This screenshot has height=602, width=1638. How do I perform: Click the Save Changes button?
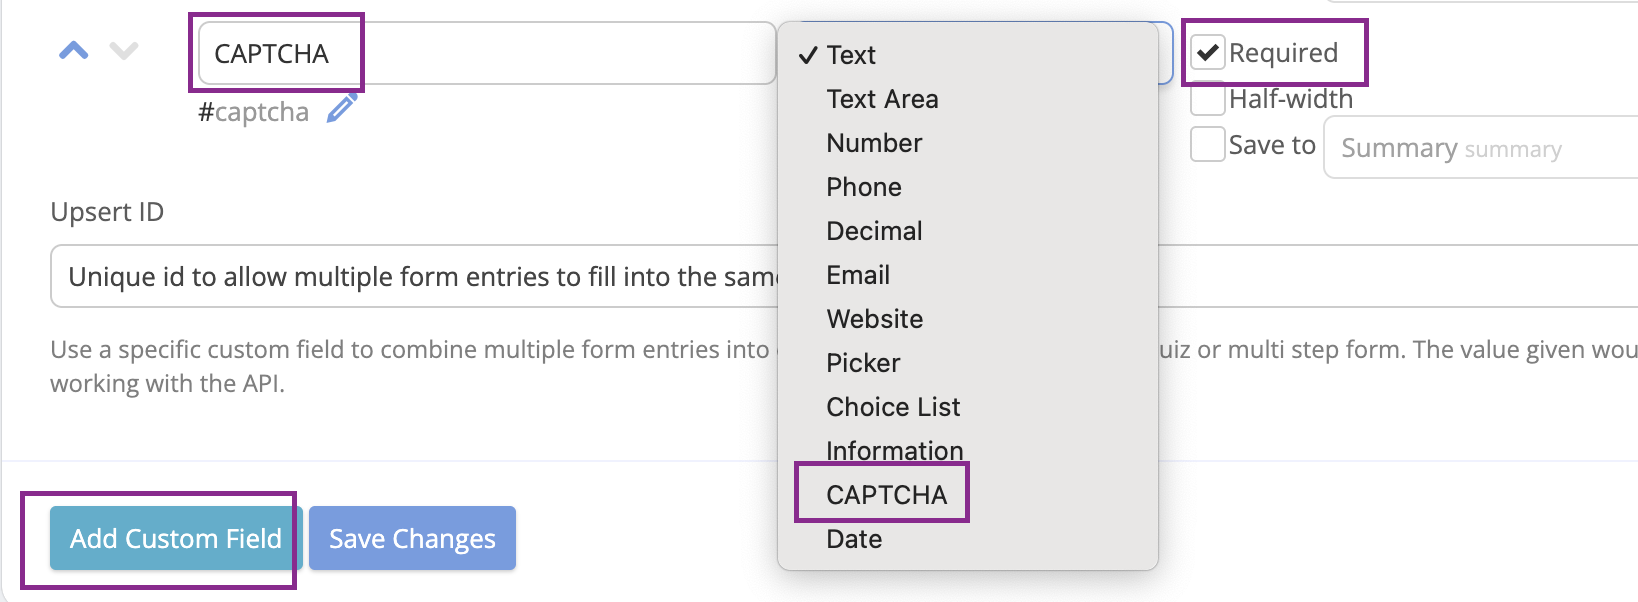(x=412, y=538)
